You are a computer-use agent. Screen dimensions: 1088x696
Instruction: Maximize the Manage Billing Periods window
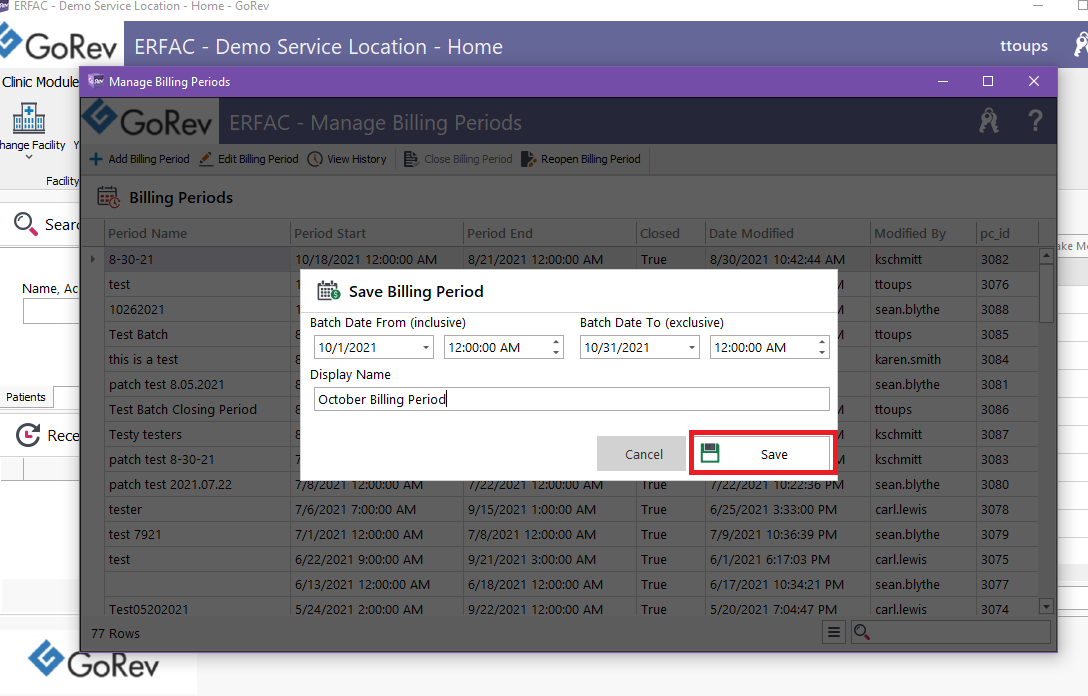(988, 81)
